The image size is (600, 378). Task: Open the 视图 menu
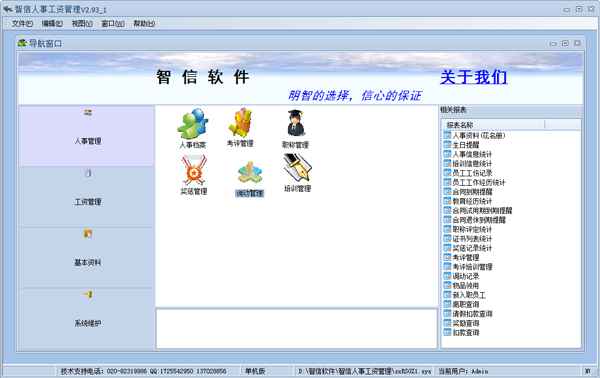tap(82, 24)
